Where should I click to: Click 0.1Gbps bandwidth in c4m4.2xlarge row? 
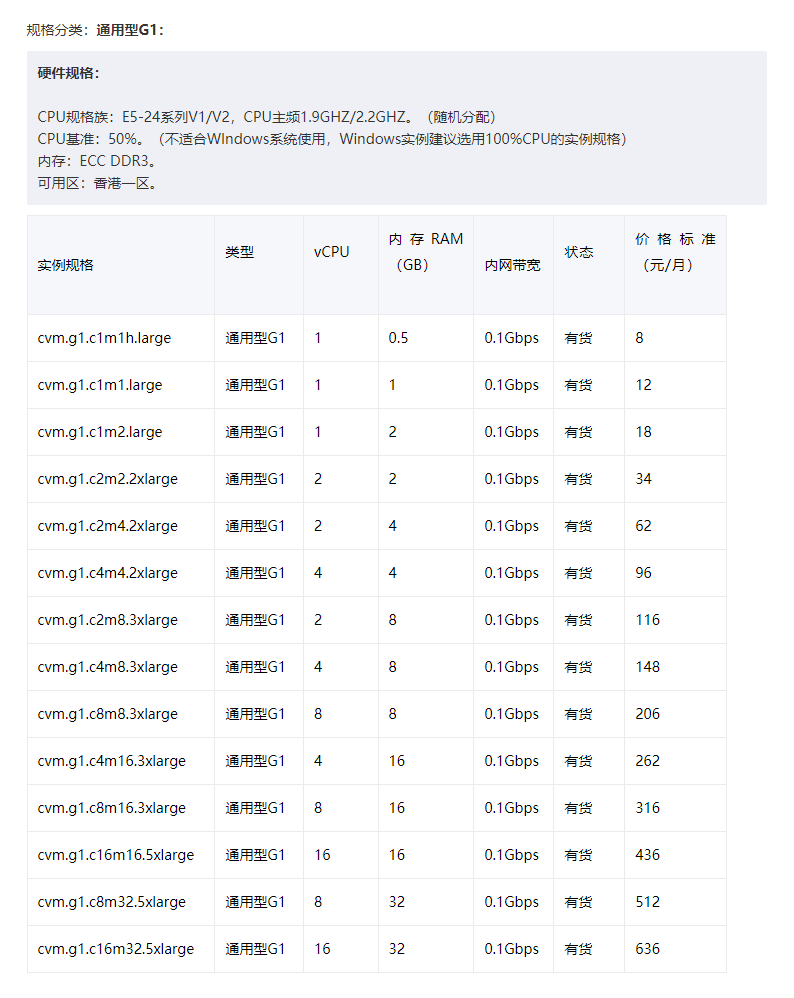512,573
